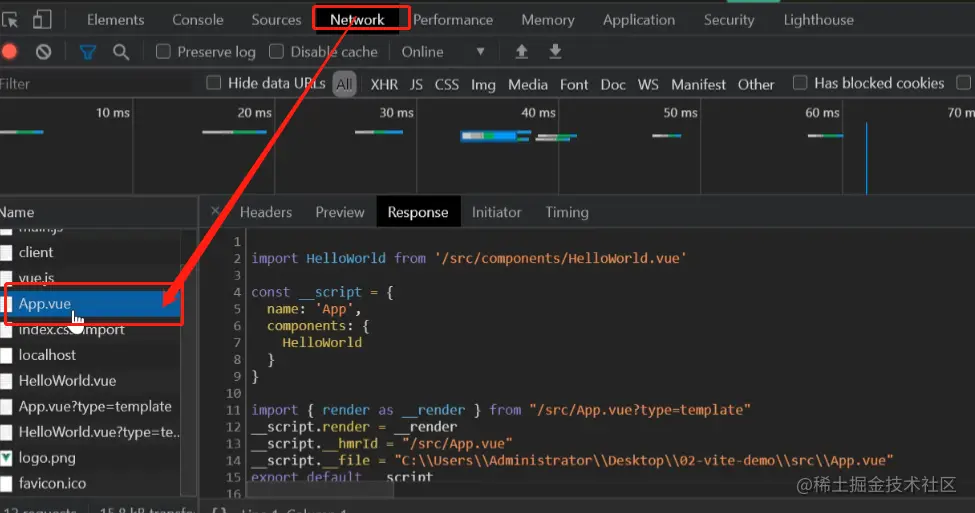Viewport: 975px width, 513px height.
Task: Open the Console tab
Action: click(198, 20)
